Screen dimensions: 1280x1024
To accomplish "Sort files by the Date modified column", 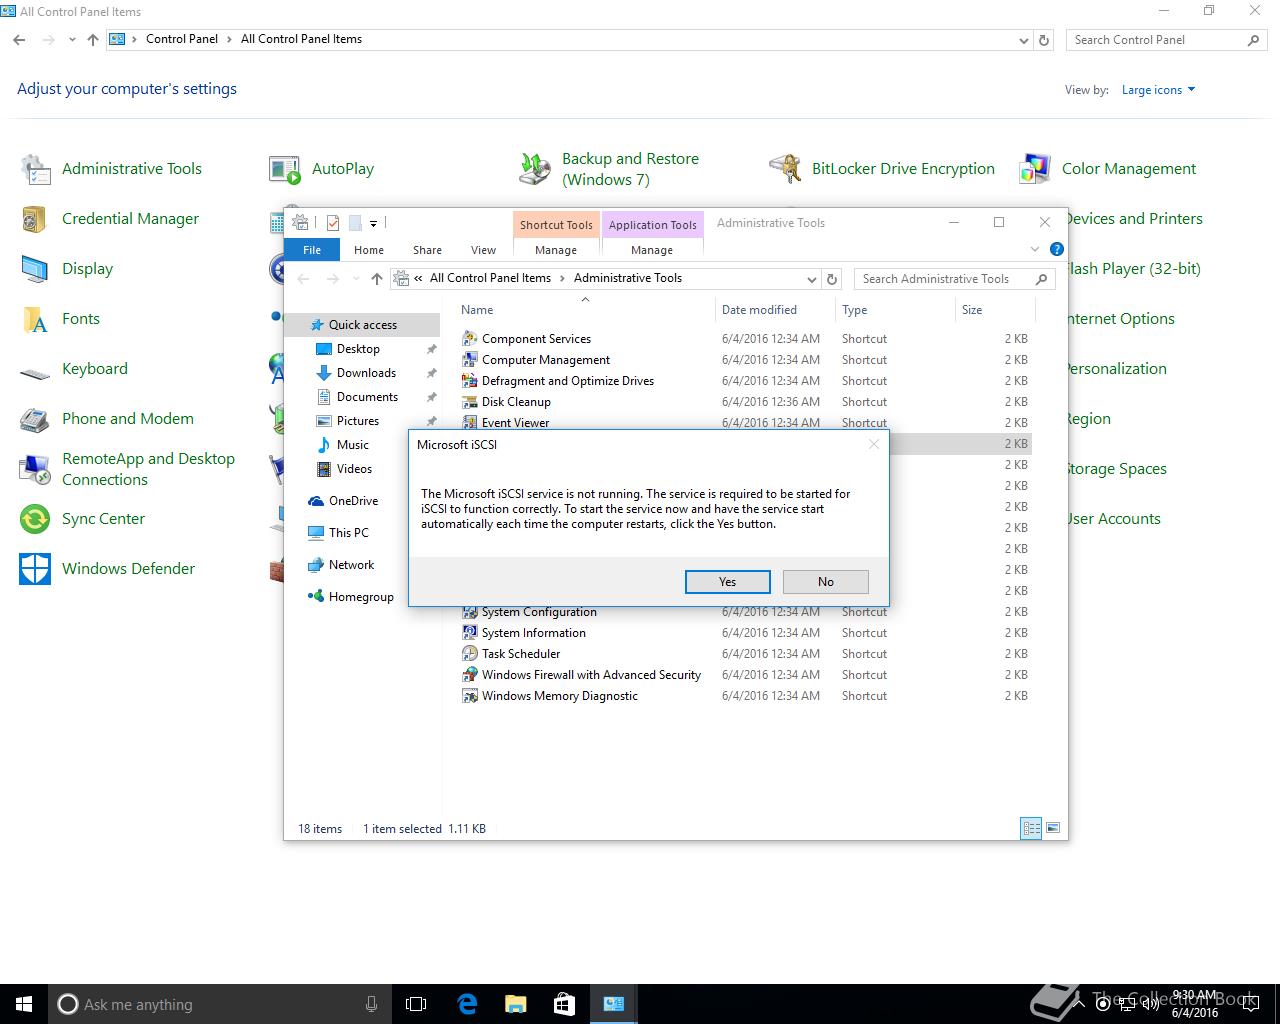I will pyautogui.click(x=760, y=310).
